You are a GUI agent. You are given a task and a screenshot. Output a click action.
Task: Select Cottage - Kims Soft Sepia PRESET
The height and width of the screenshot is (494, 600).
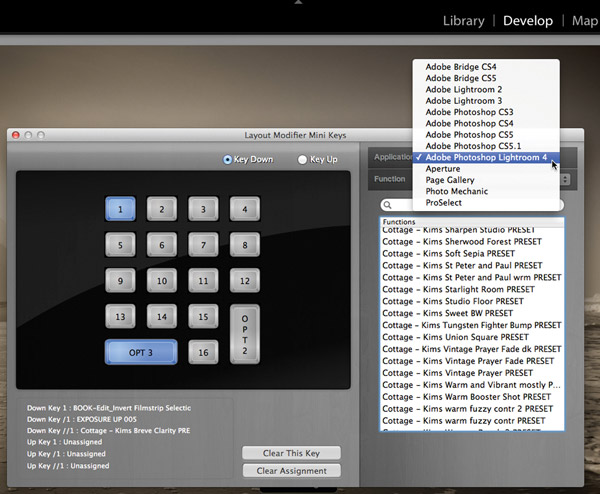(472, 253)
